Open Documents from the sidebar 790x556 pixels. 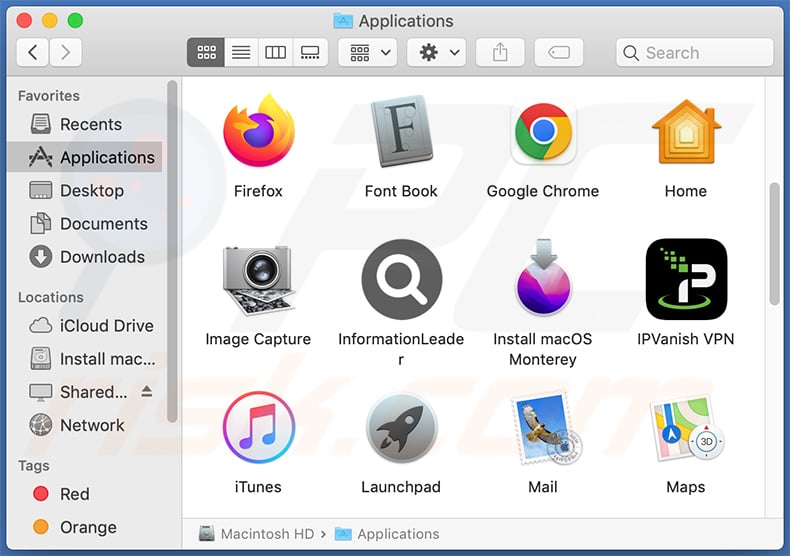pyautogui.click(x=86, y=224)
